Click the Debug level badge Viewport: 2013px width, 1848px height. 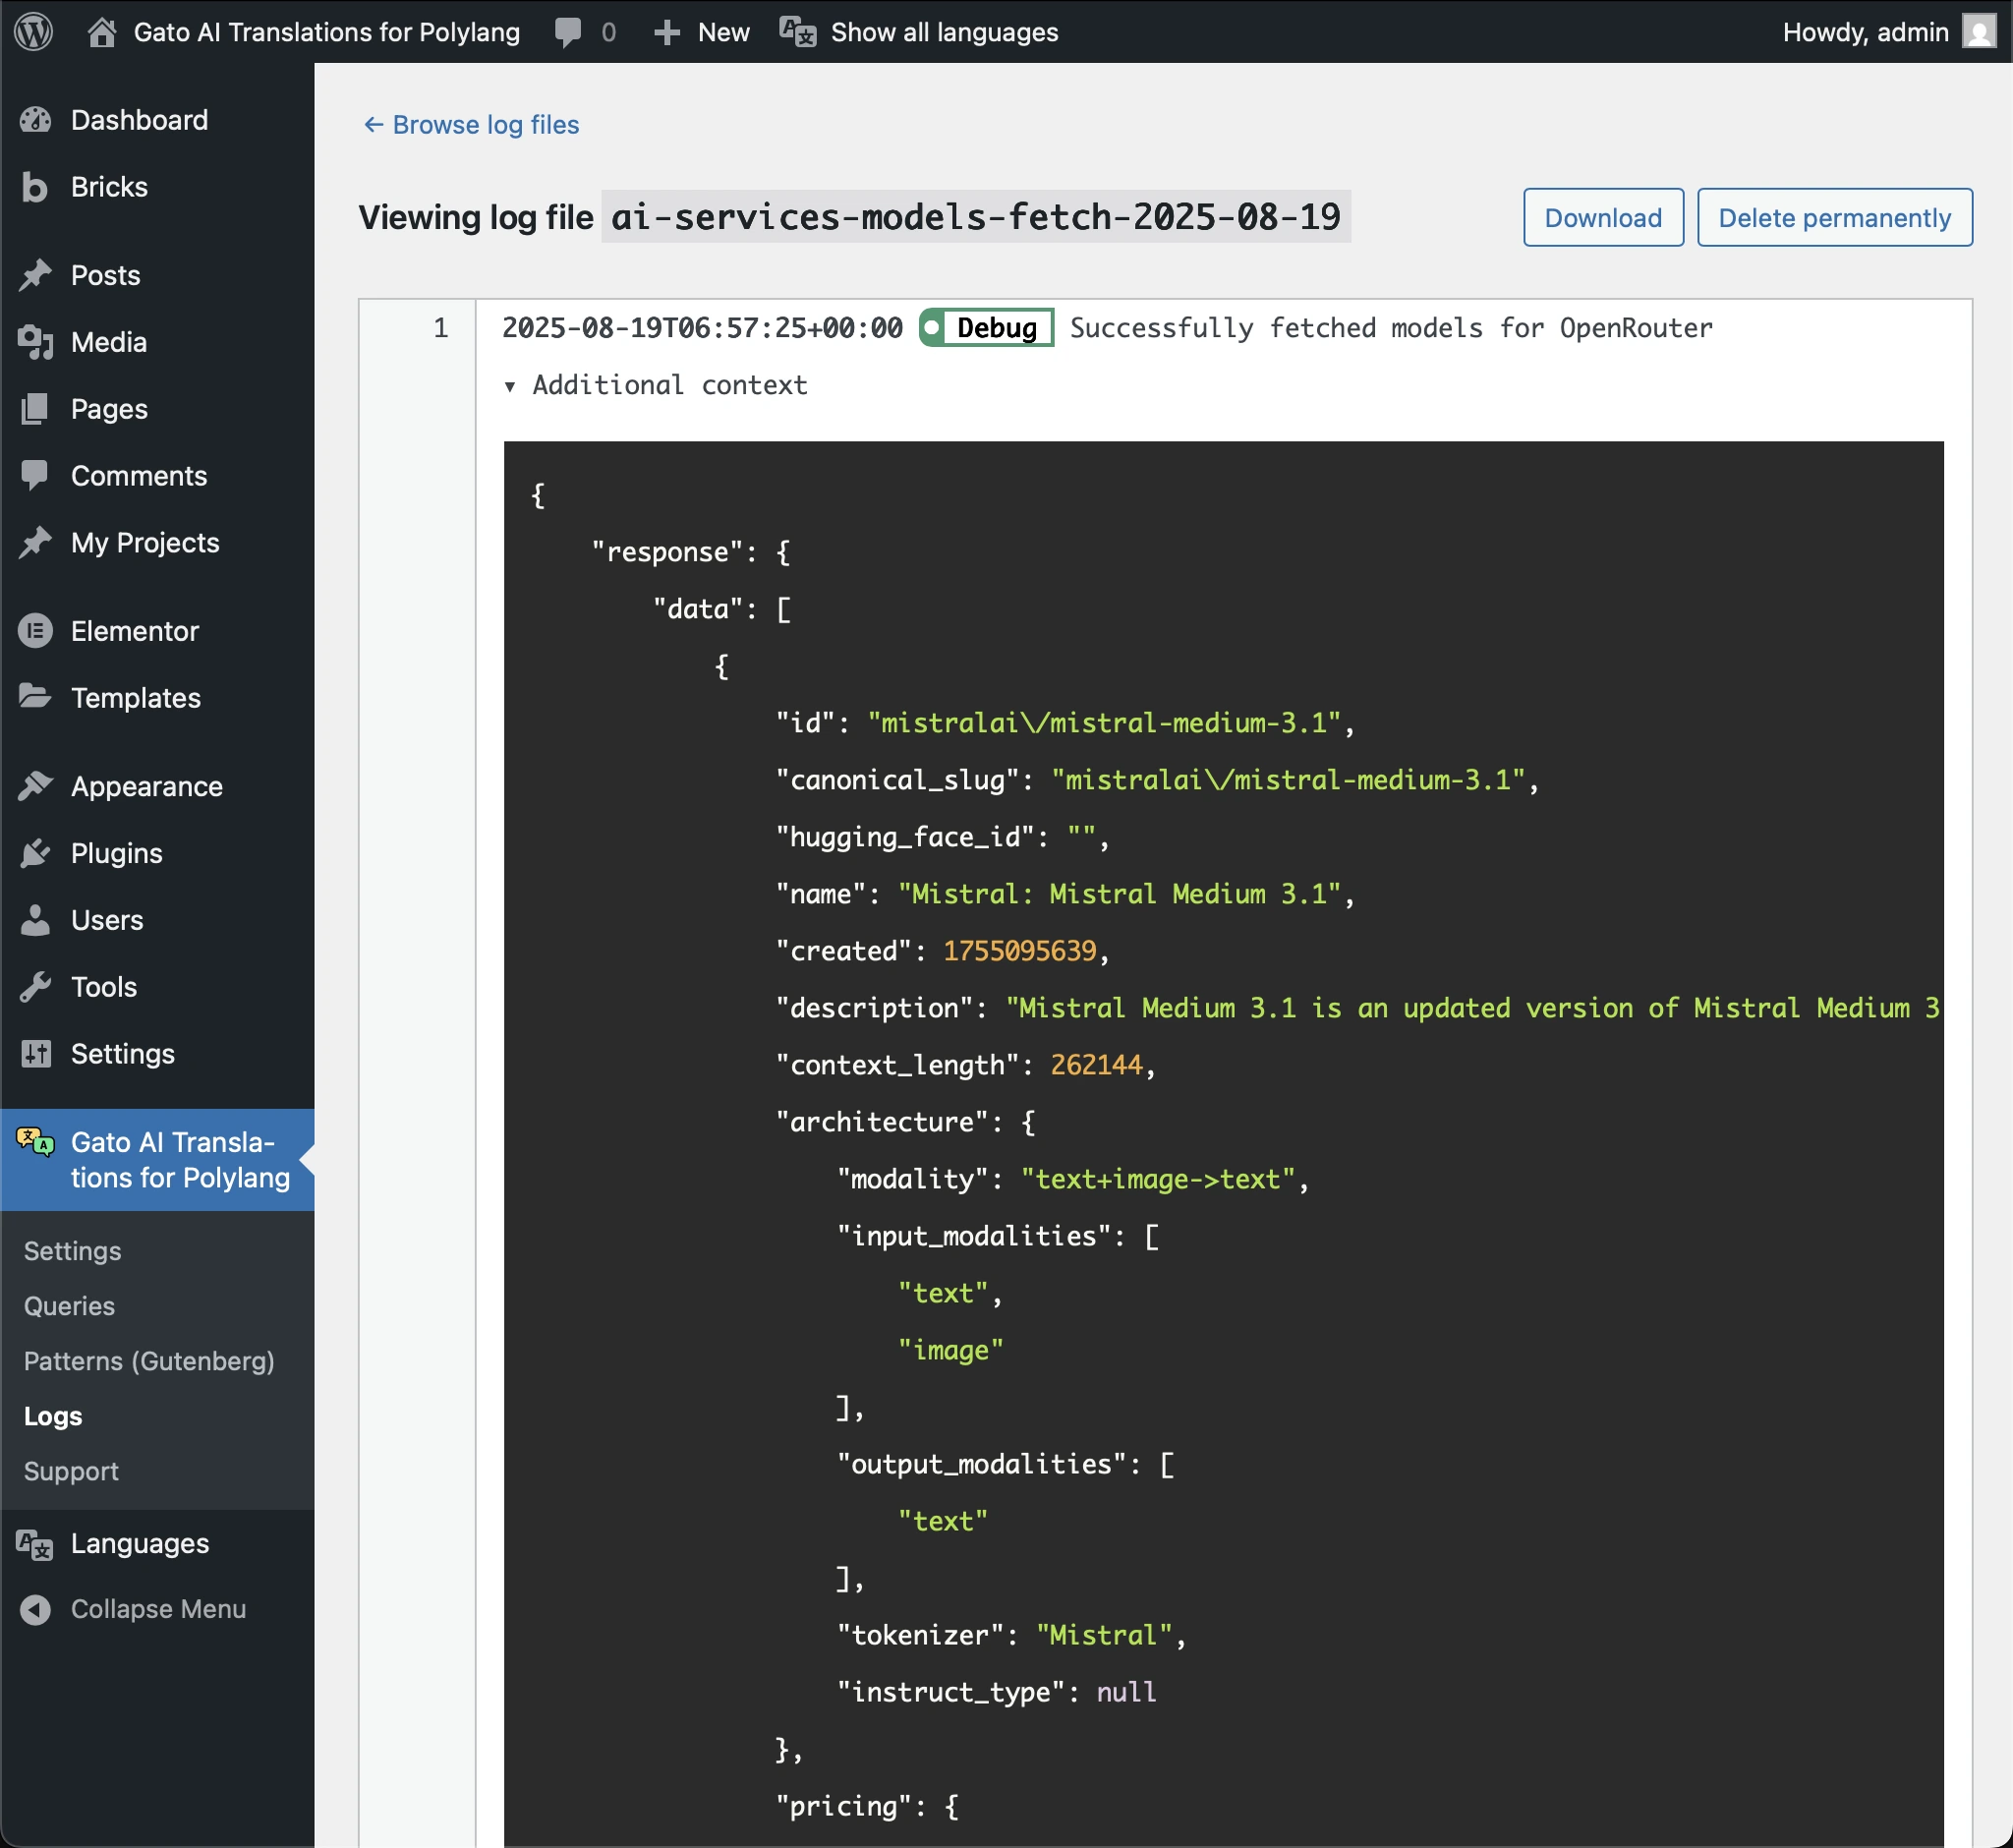pos(986,328)
